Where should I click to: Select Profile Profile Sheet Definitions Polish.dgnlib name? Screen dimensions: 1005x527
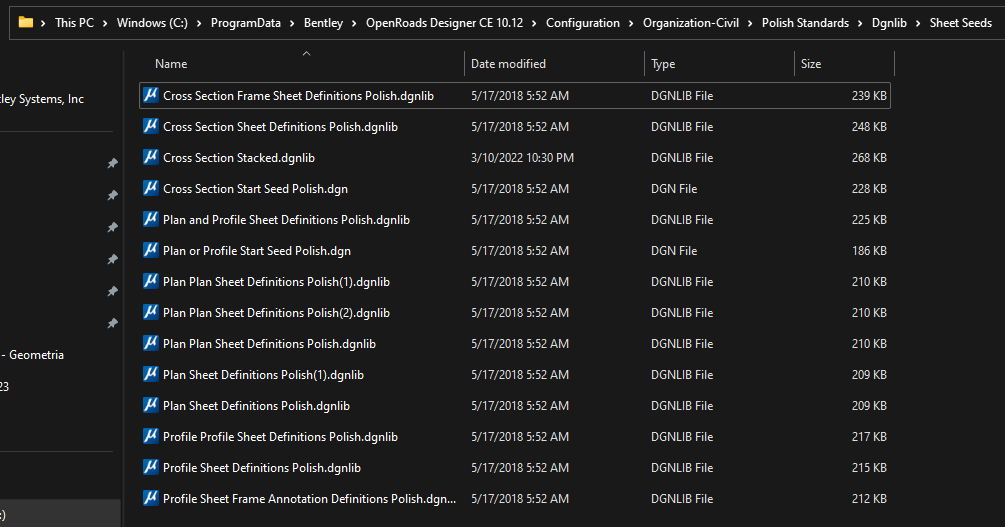click(x=280, y=437)
